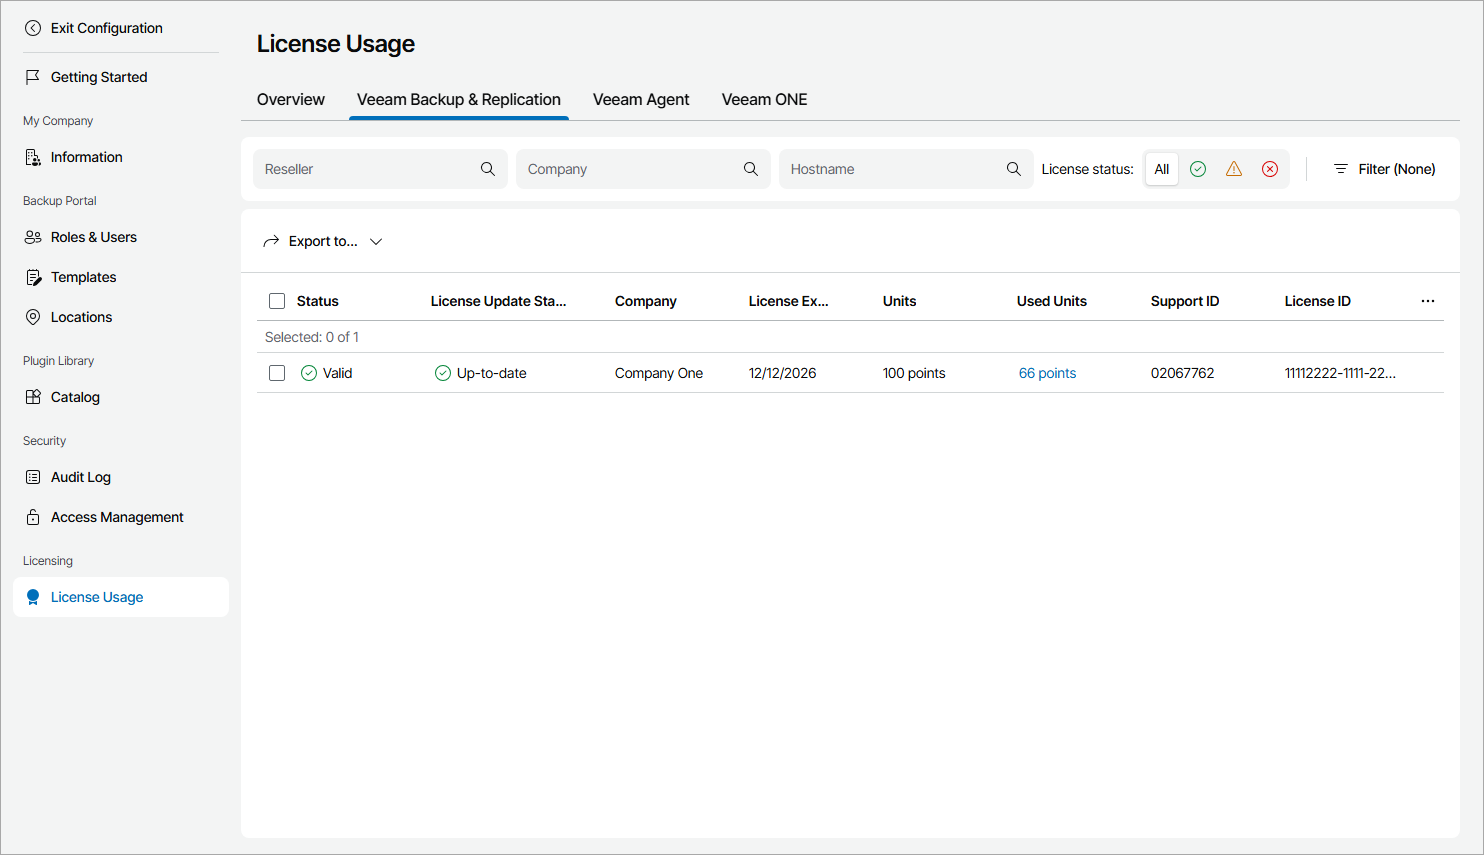This screenshot has height=855, width=1484.
Task: Open Getting Started in the sidebar
Action: (x=99, y=77)
